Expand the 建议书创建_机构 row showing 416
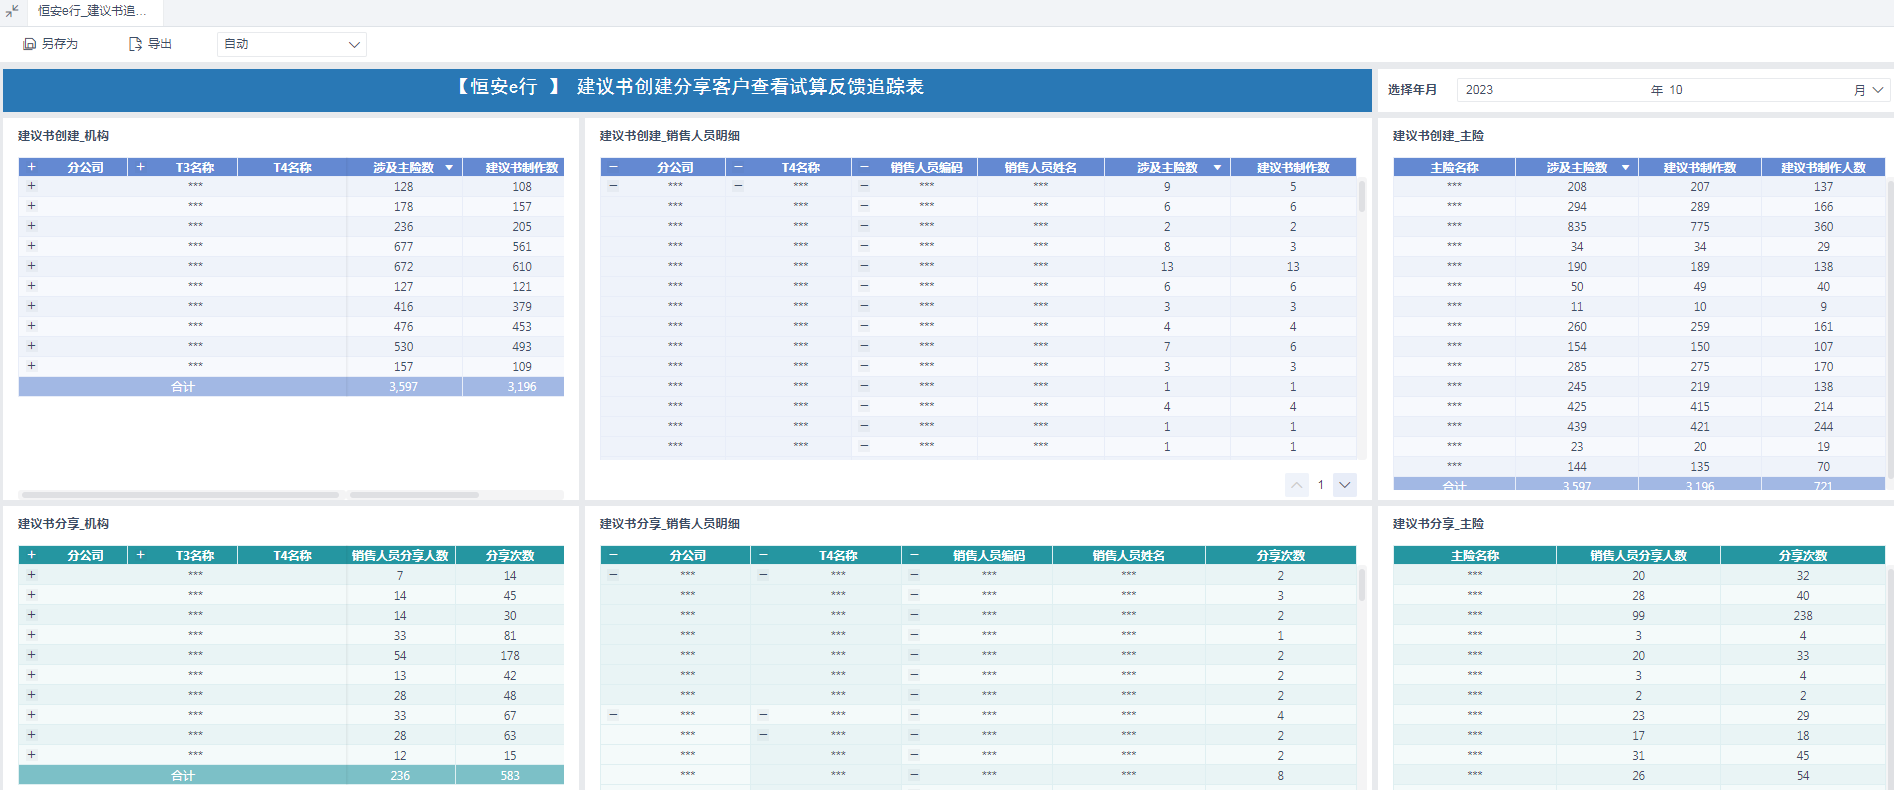This screenshot has width=1894, height=790. point(32,306)
